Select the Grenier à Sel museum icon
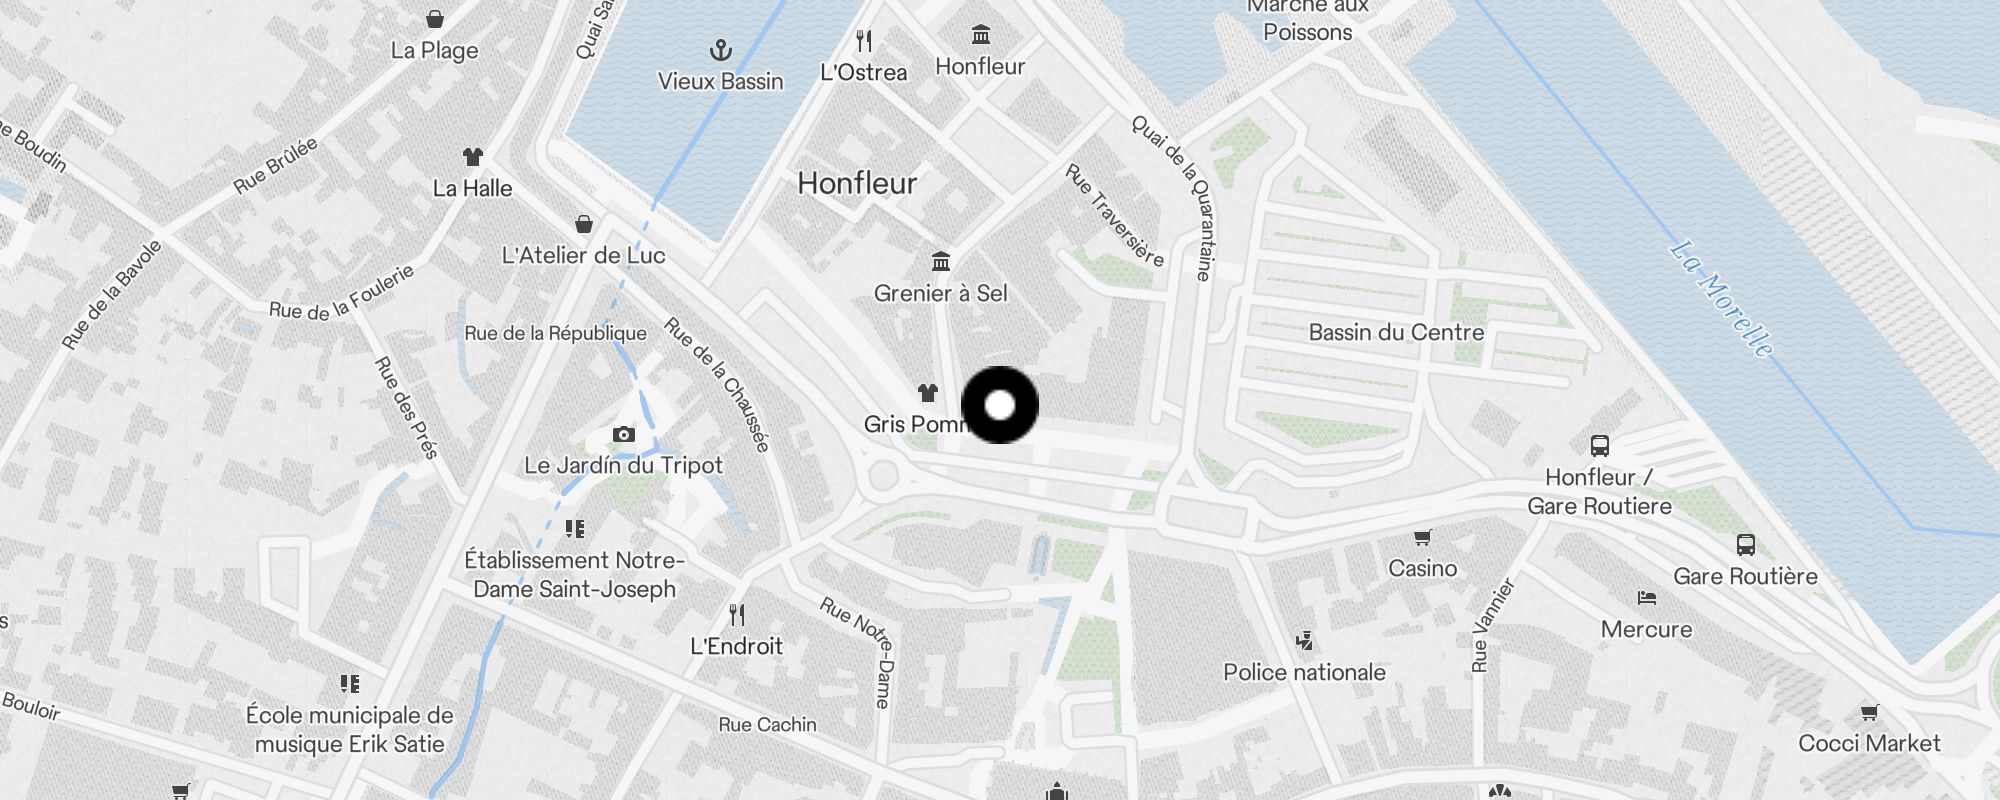This screenshot has height=800, width=2000. 941,262
